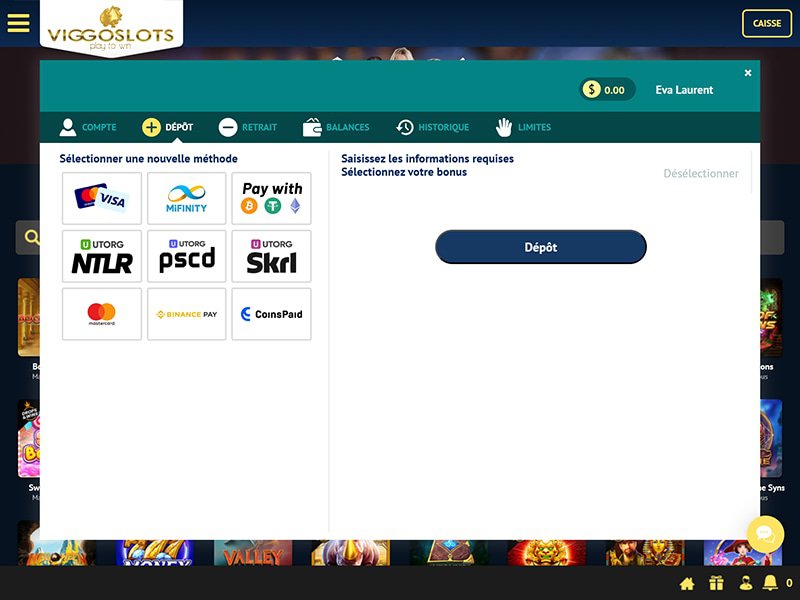Viewport: 800px width, 600px height.
Task: Click 'Sélectionnez votre bonus' text
Action: pos(404,172)
